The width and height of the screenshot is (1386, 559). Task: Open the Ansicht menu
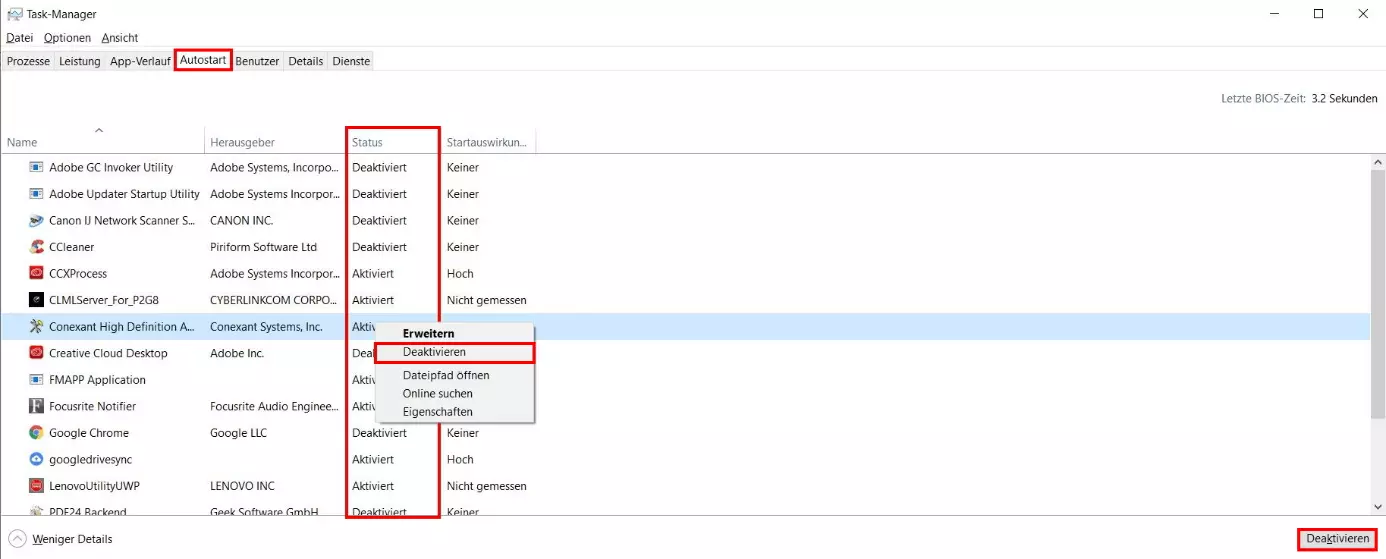[x=120, y=38]
